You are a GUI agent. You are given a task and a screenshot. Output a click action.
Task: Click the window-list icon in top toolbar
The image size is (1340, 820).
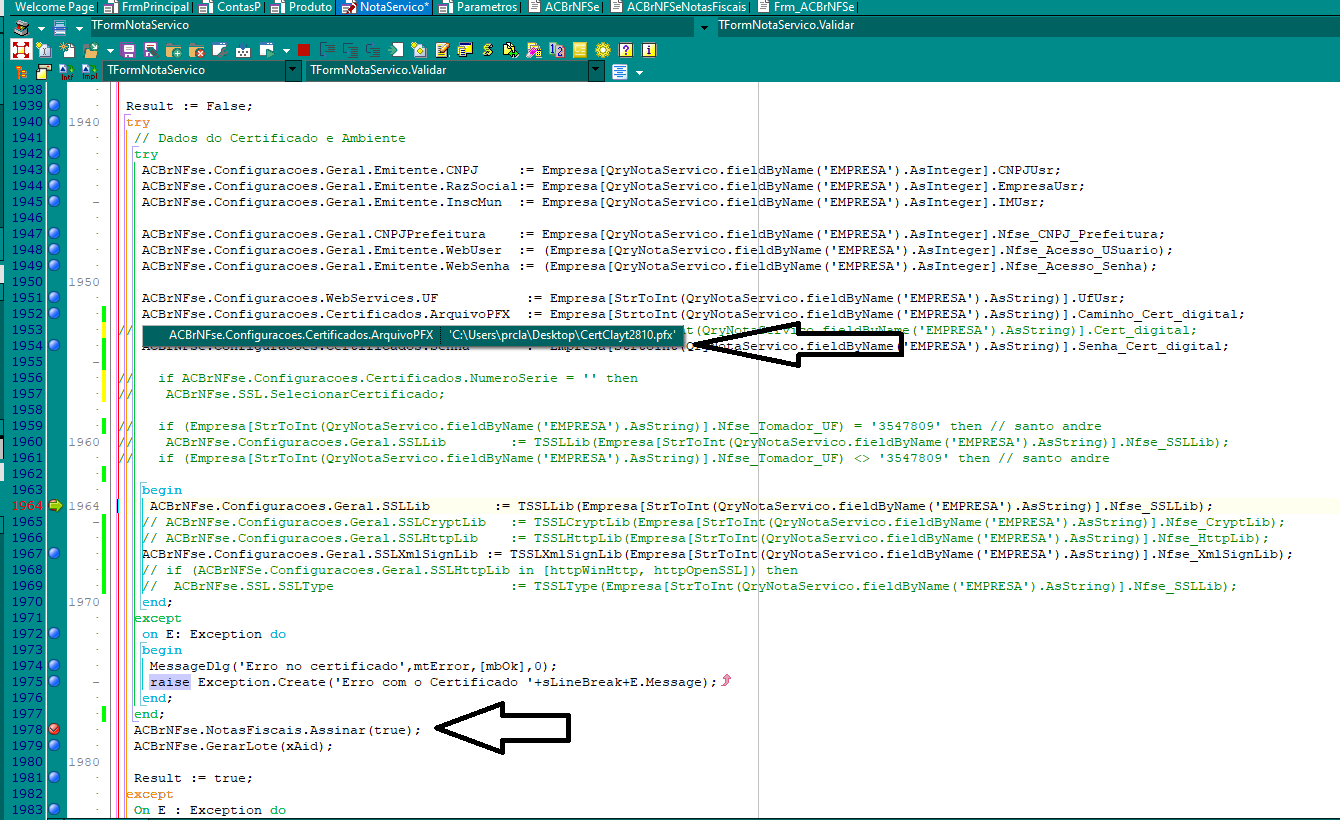(60, 26)
